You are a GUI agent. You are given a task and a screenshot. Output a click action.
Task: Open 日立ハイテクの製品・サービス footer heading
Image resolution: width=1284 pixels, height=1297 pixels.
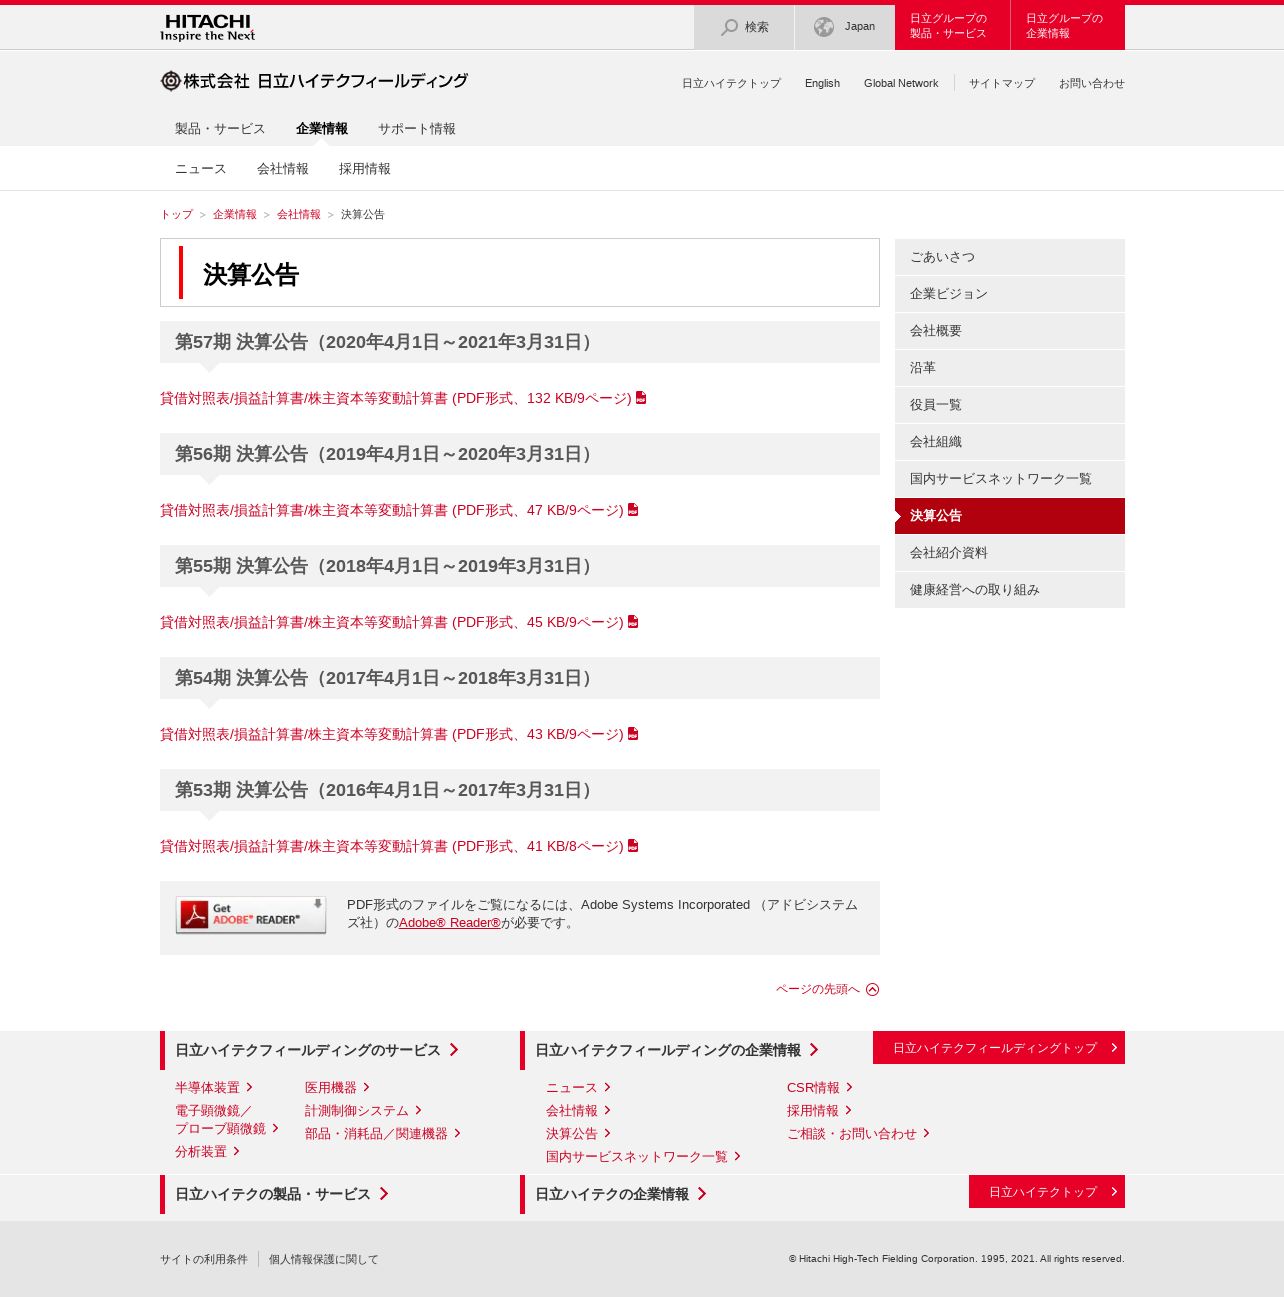[x=281, y=1194]
